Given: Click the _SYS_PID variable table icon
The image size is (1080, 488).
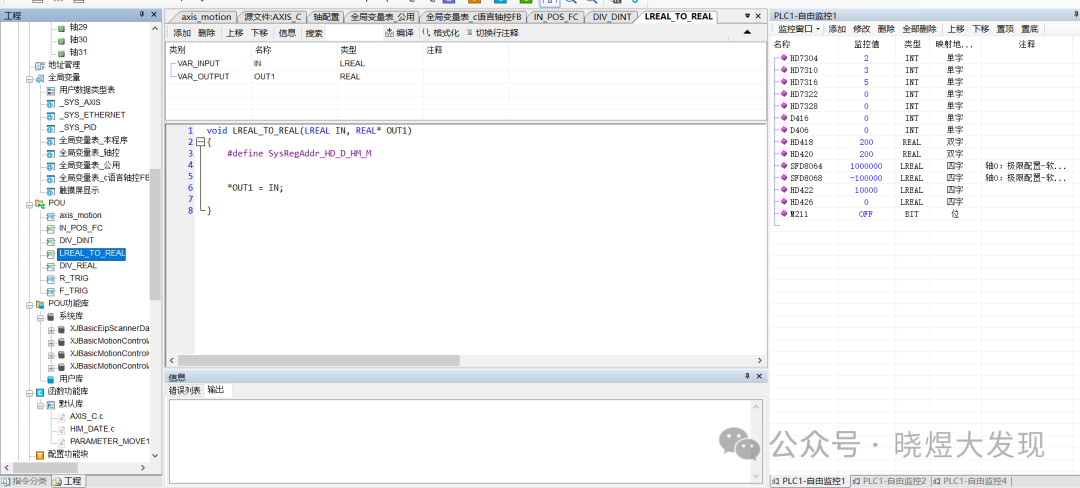Looking at the screenshot, I should point(50,128).
